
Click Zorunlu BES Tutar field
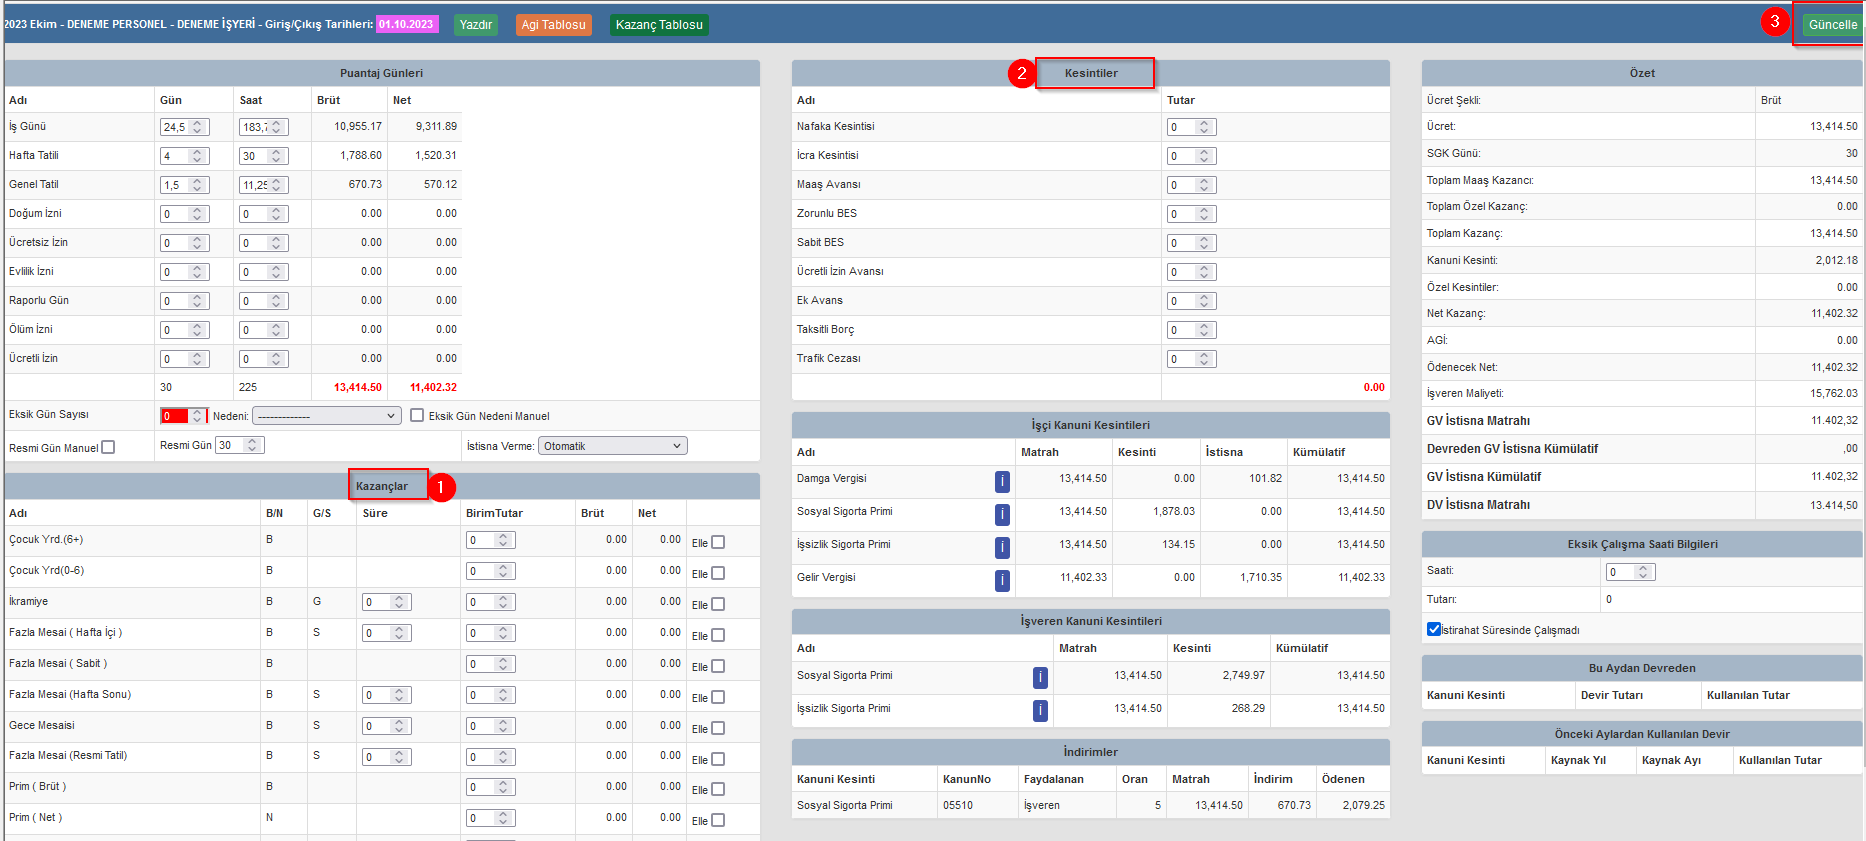coord(1192,214)
